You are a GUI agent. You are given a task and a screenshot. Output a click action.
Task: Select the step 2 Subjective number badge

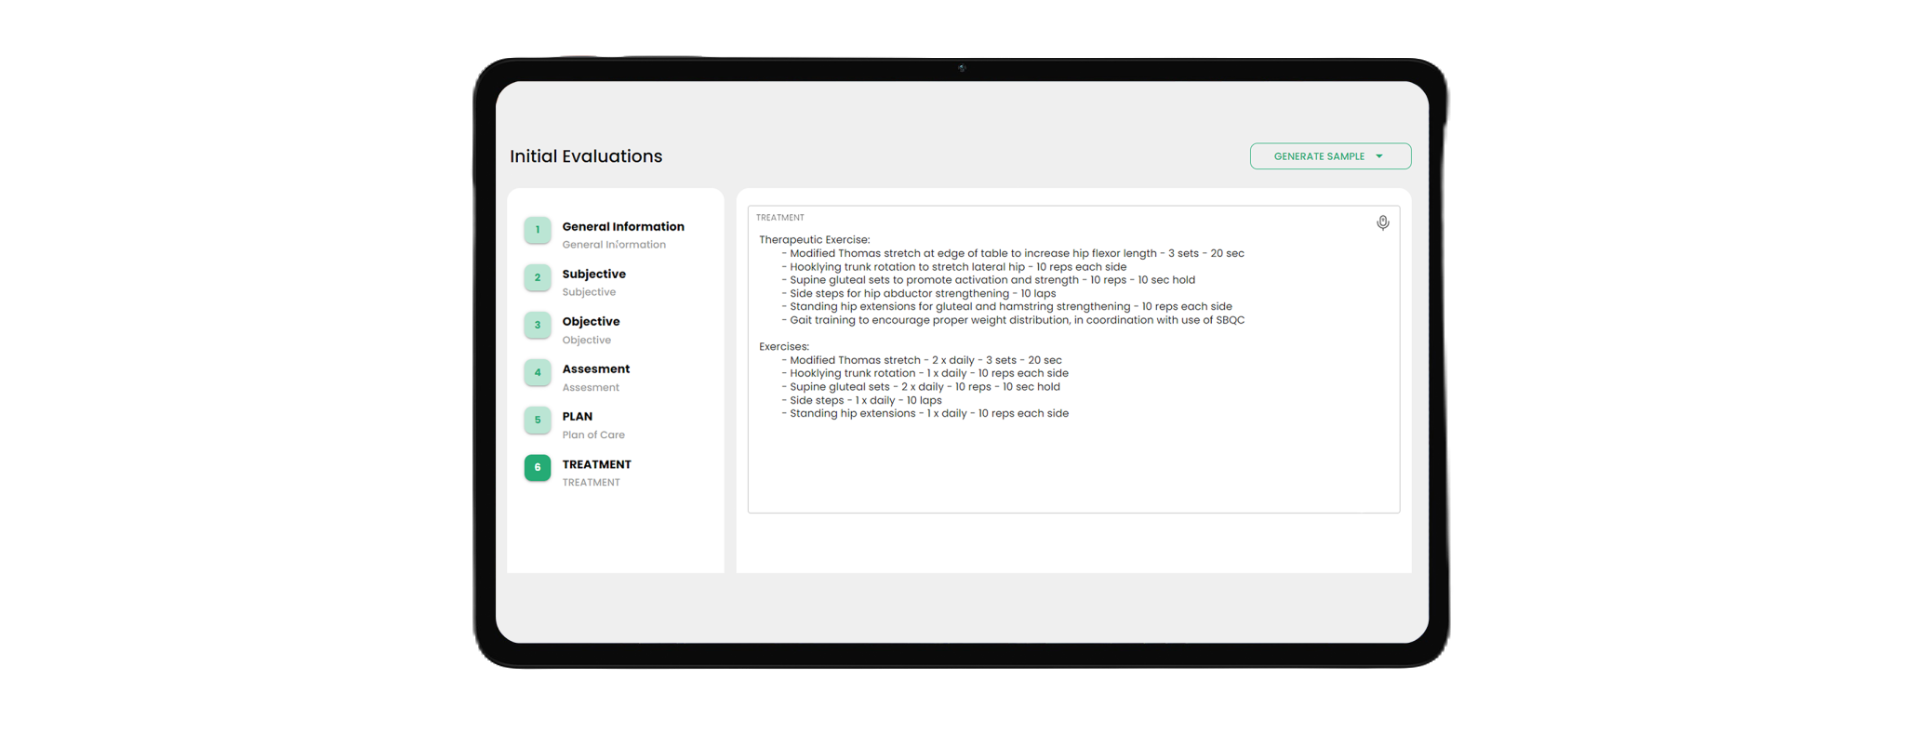[x=537, y=278]
